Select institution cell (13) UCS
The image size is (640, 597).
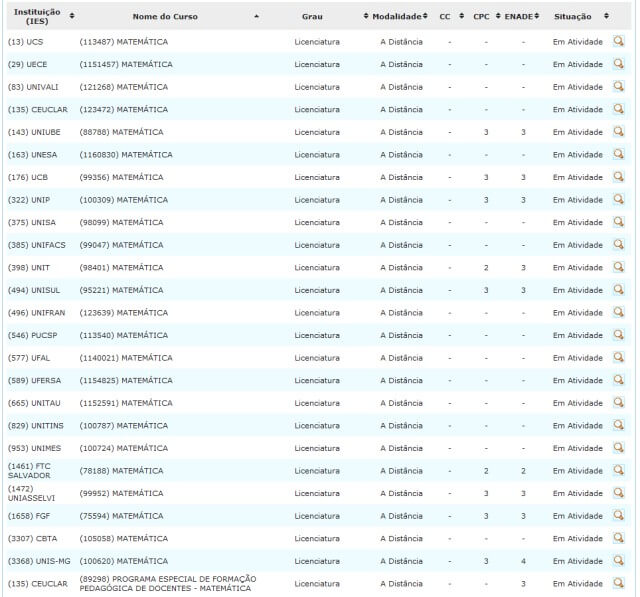(x=25, y=42)
